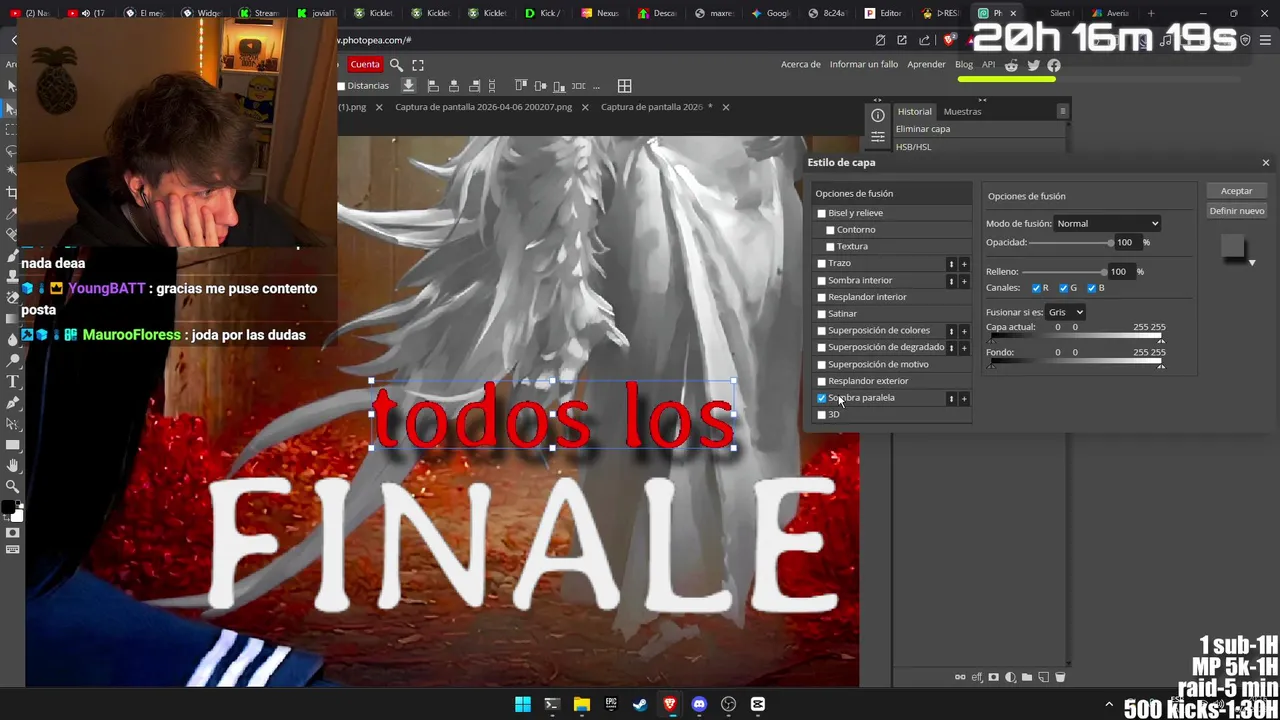The width and height of the screenshot is (1280, 720).
Task: Add another Superposición de colores with plus
Action: (x=964, y=331)
